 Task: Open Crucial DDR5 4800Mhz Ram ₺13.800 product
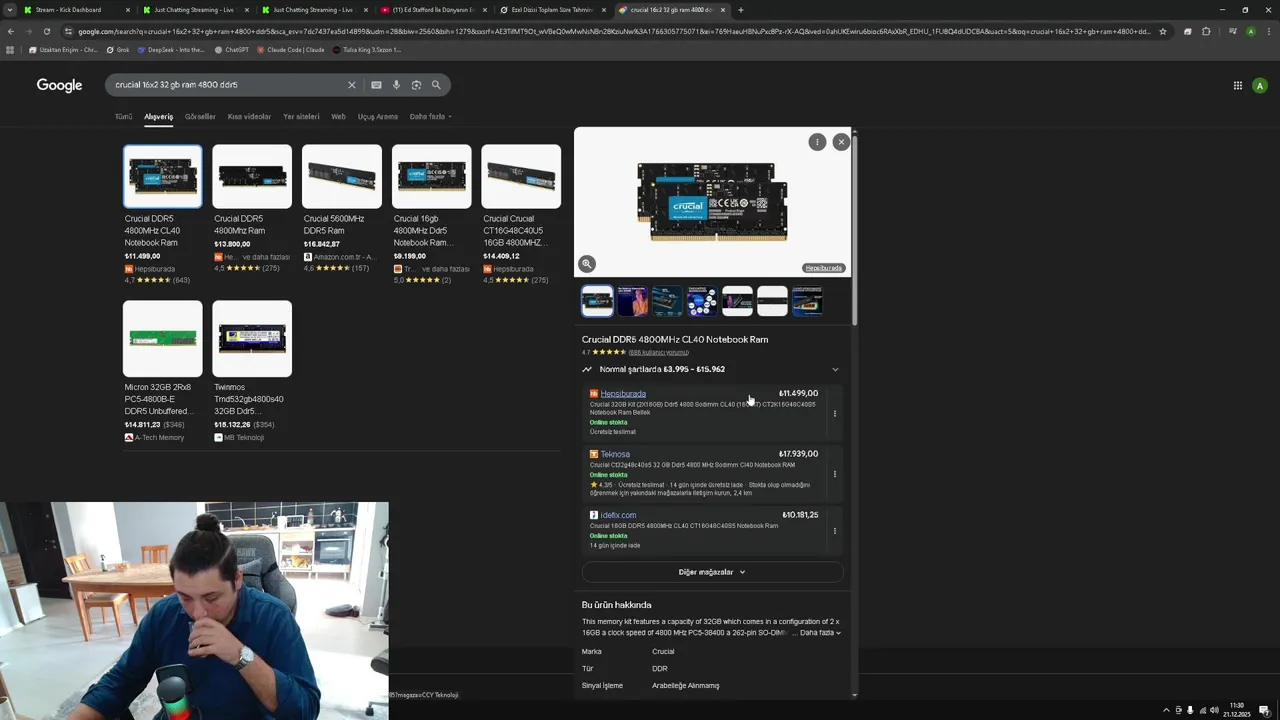pyautogui.click(x=252, y=208)
